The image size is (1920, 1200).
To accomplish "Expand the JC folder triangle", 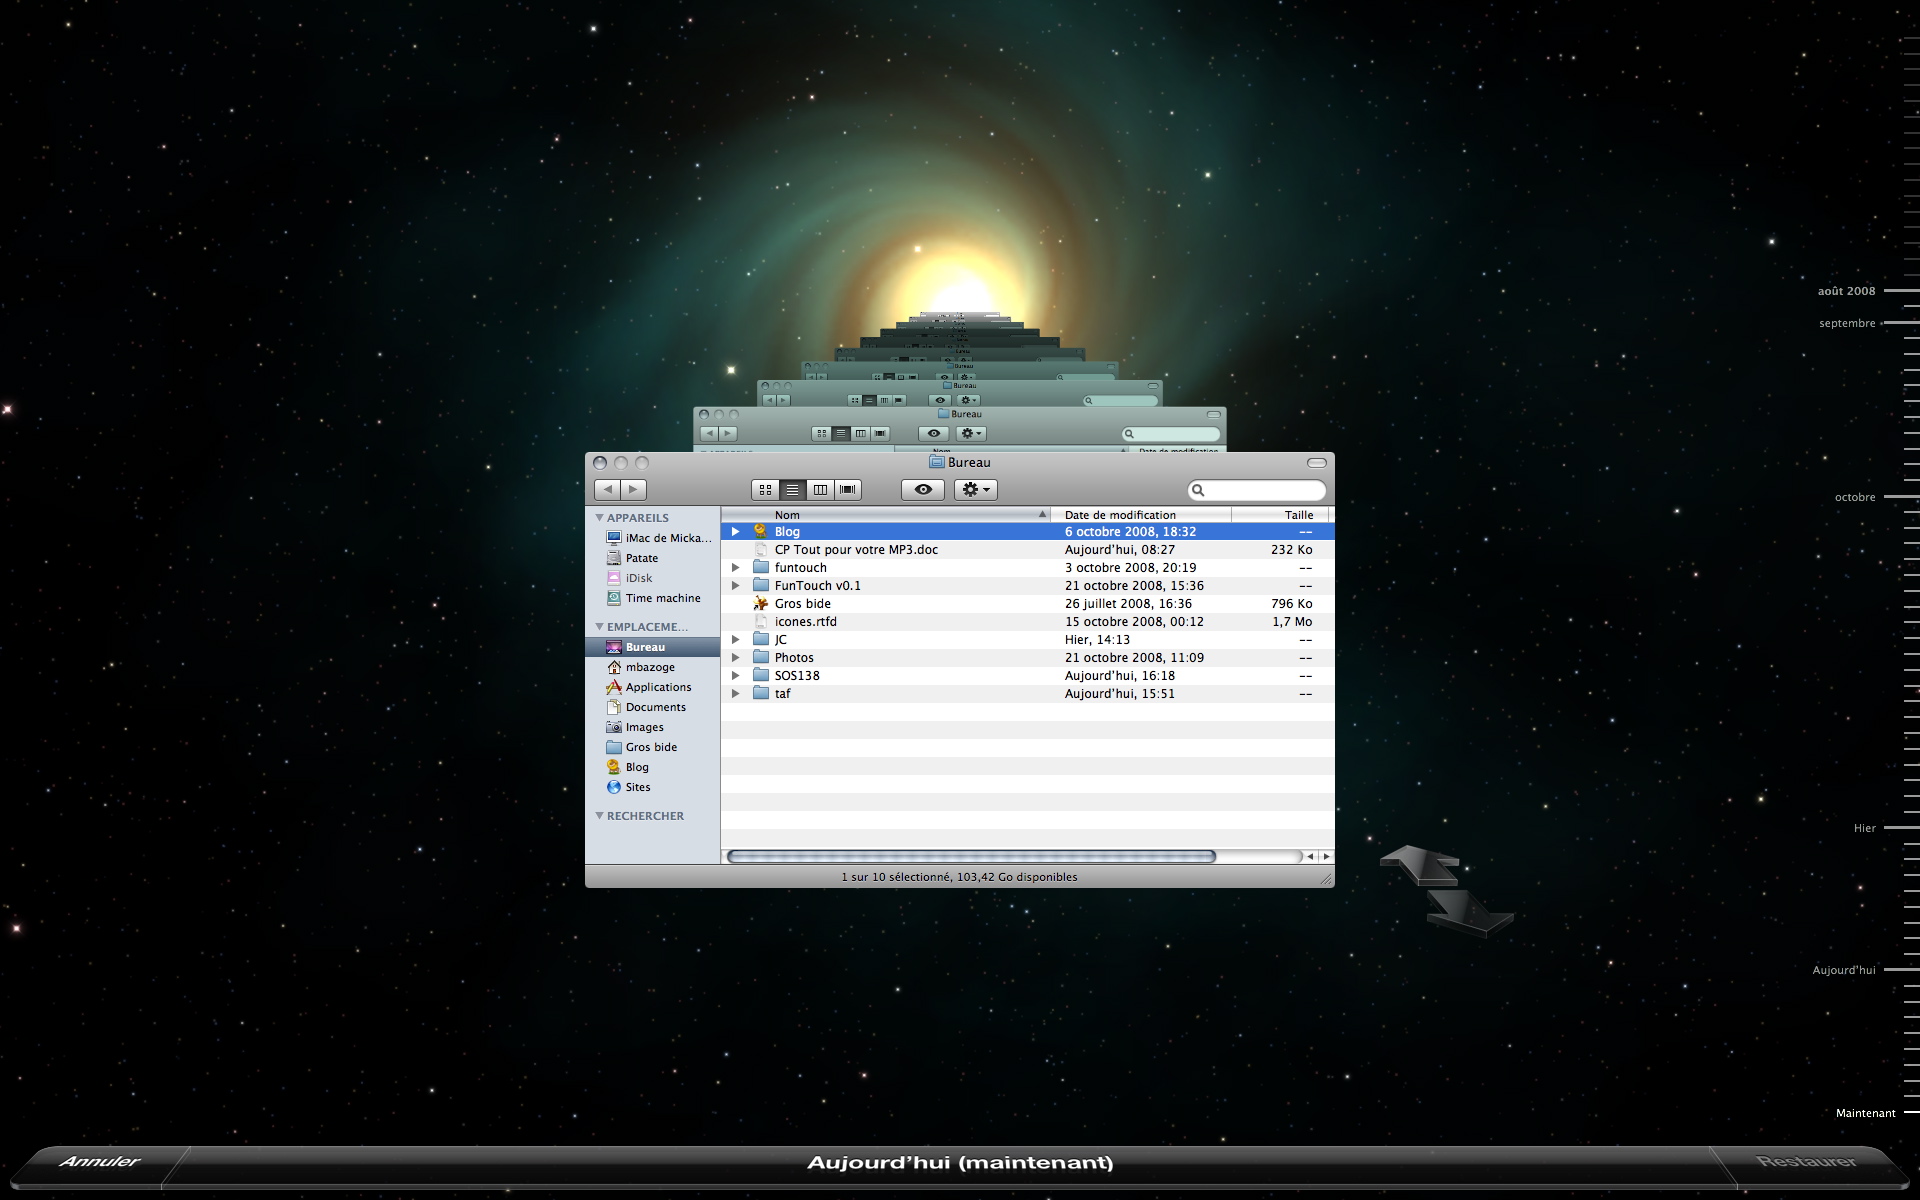I will tap(736, 640).
